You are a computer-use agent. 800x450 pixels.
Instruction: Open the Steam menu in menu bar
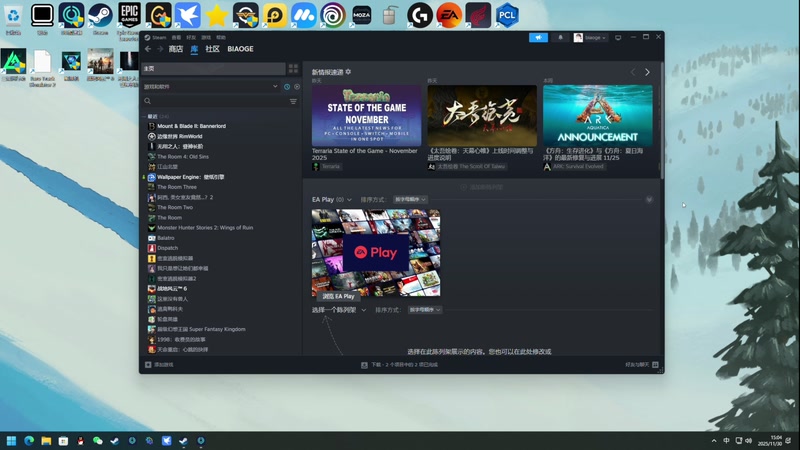pyautogui.click(x=156, y=37)
